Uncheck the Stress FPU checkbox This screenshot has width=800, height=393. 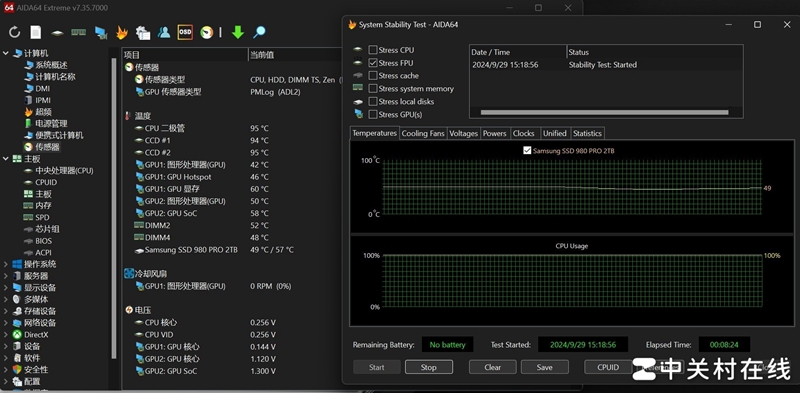pos(373,63)
